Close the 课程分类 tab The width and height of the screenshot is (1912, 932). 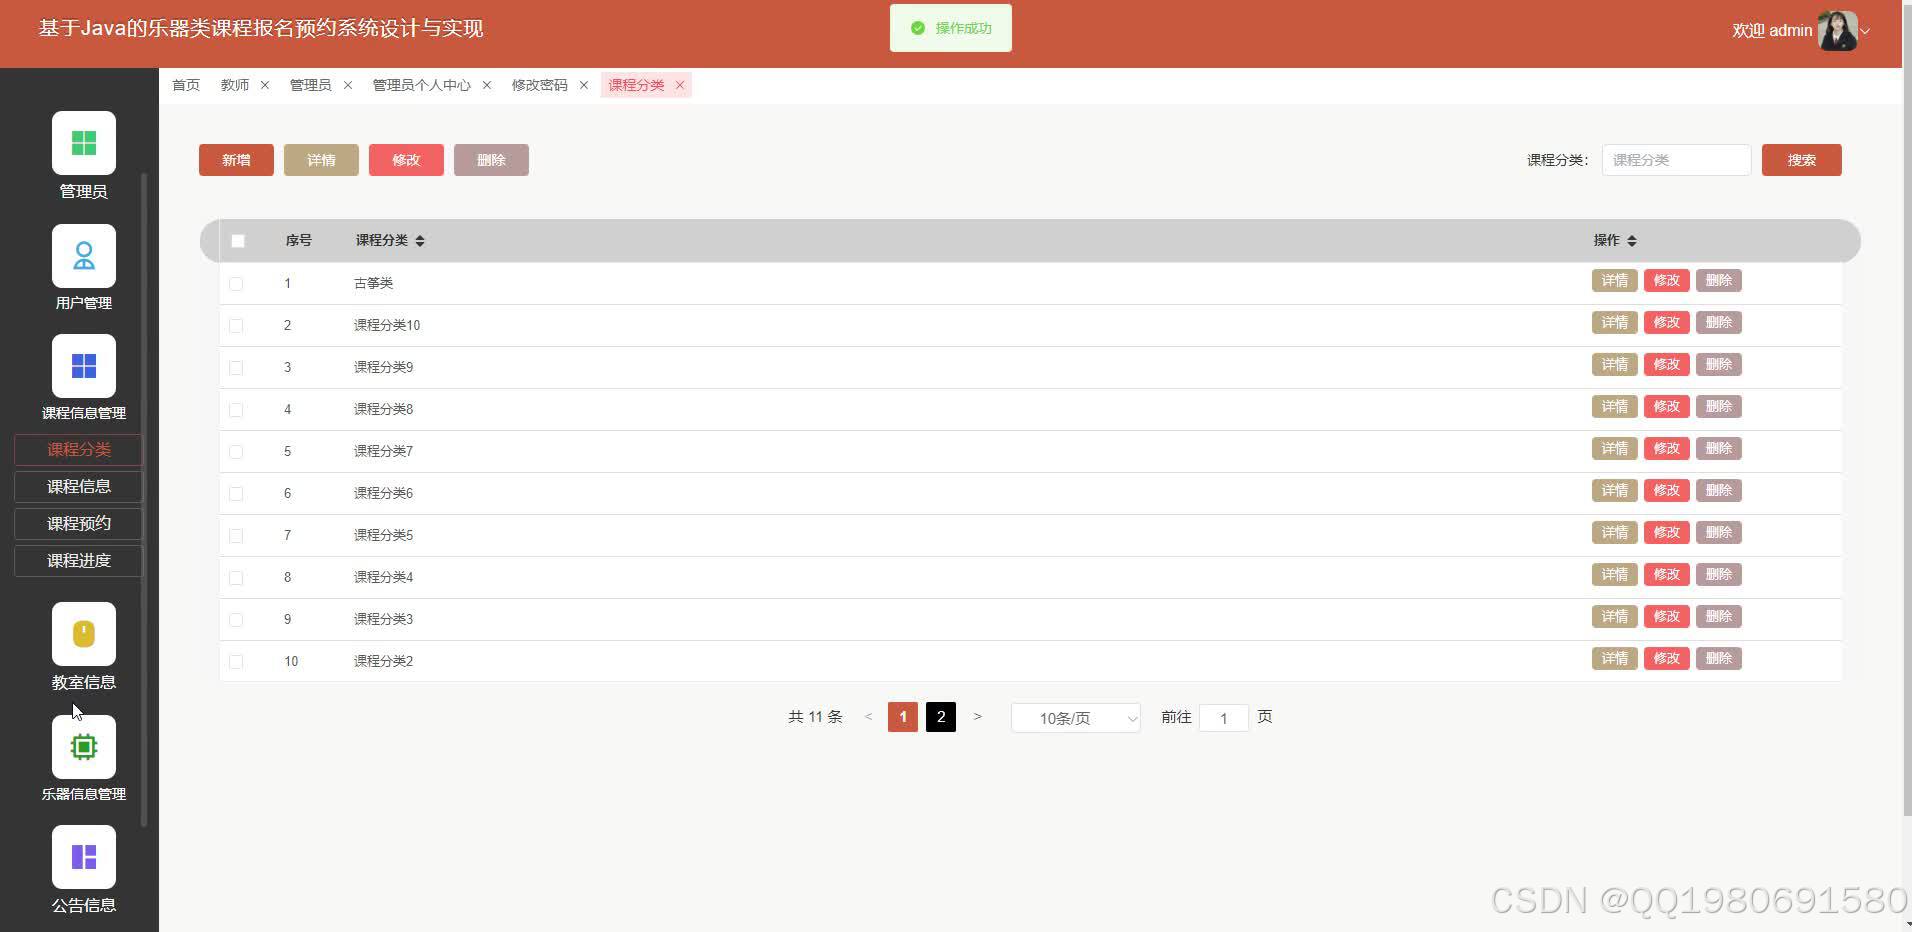coord(680,85)
